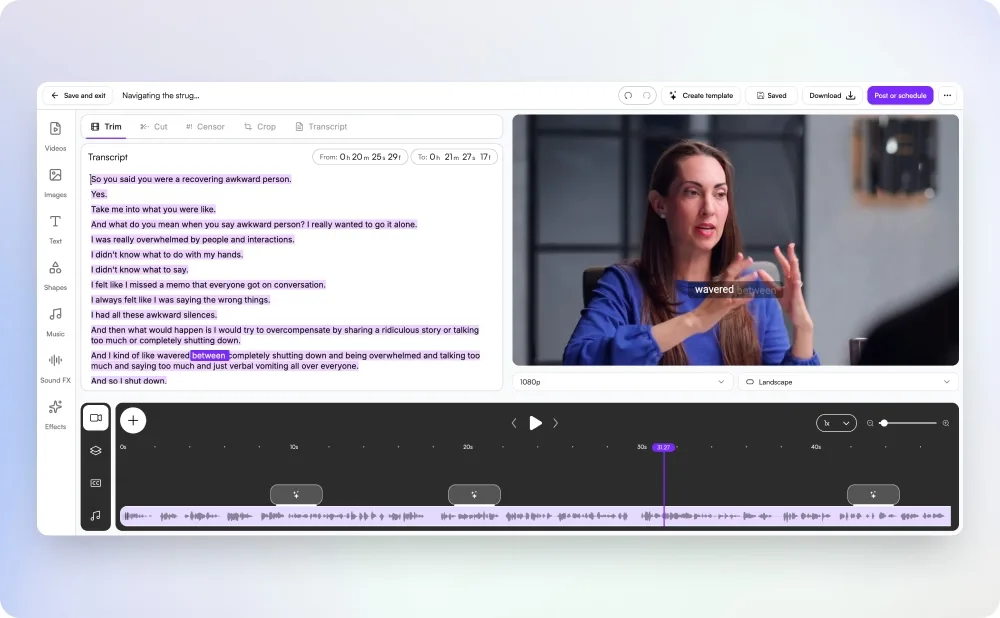The height and width of the screenshot is (618, 1000).
Task: Open the Sound FX panel
Action: click(55, 368)
